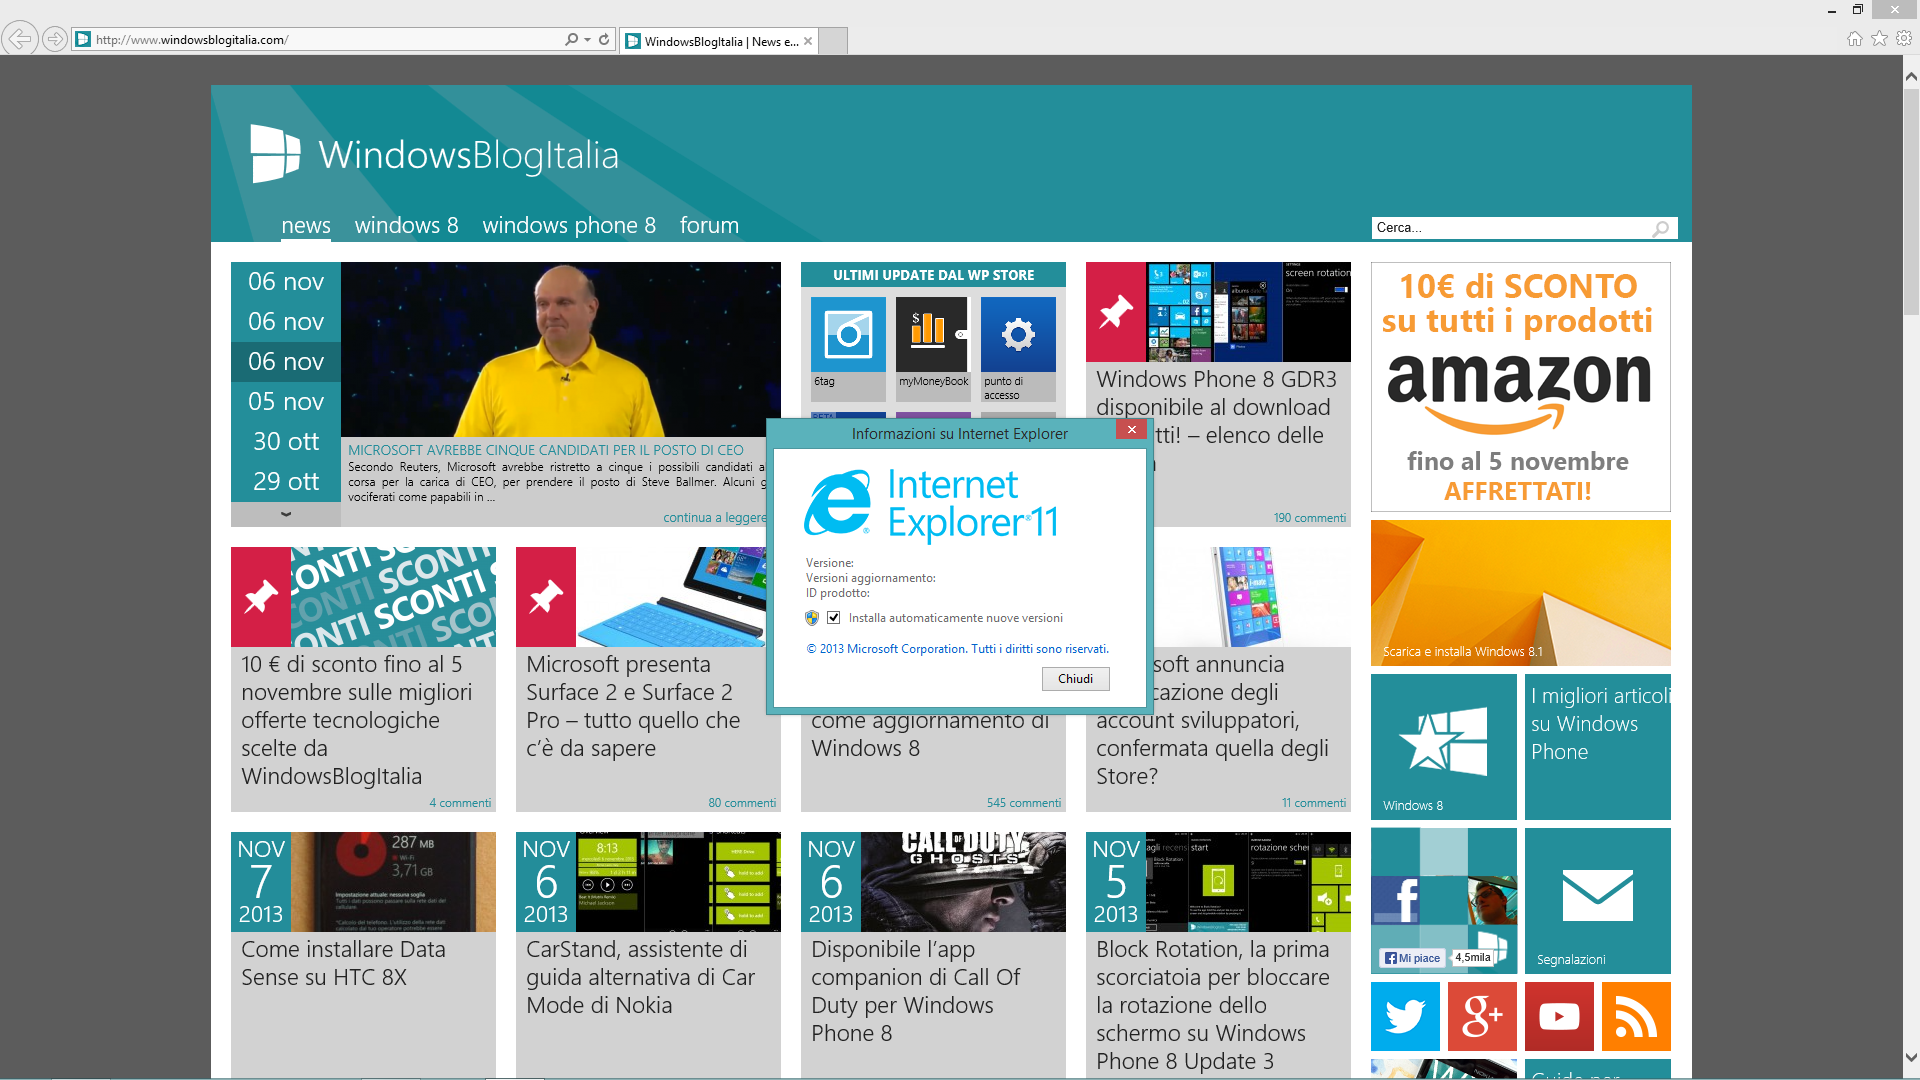Open the Segnalazioni envelope tile

coord(1597,901)
